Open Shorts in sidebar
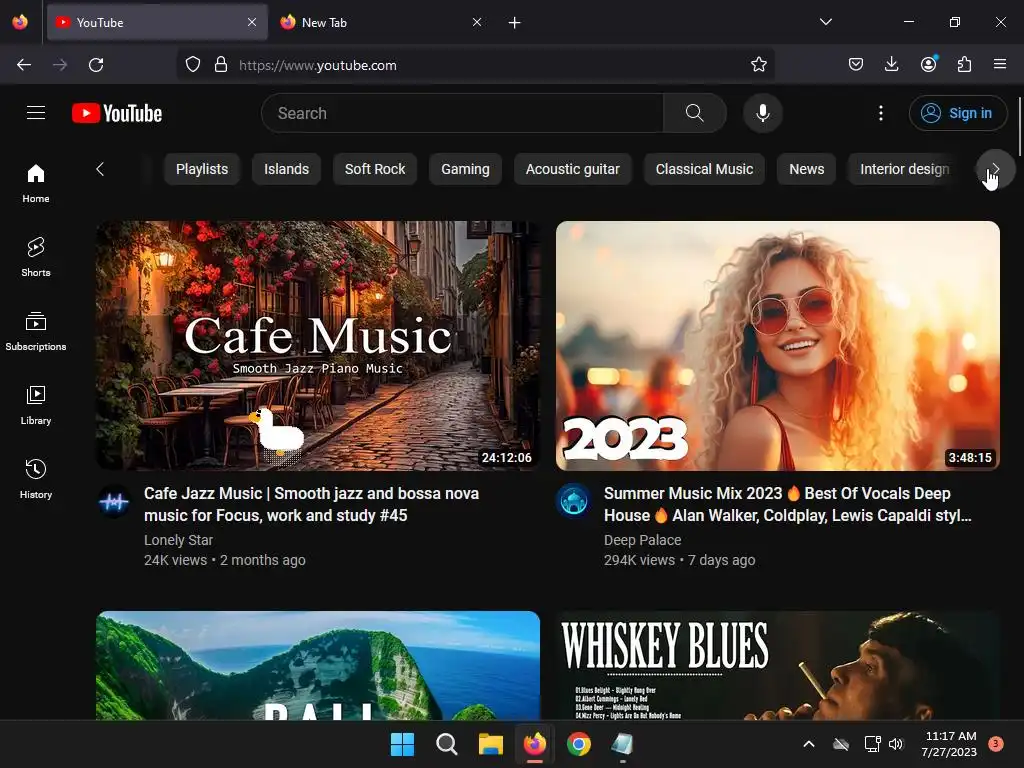Screen dimensions: 1024x768 (36, 257)
